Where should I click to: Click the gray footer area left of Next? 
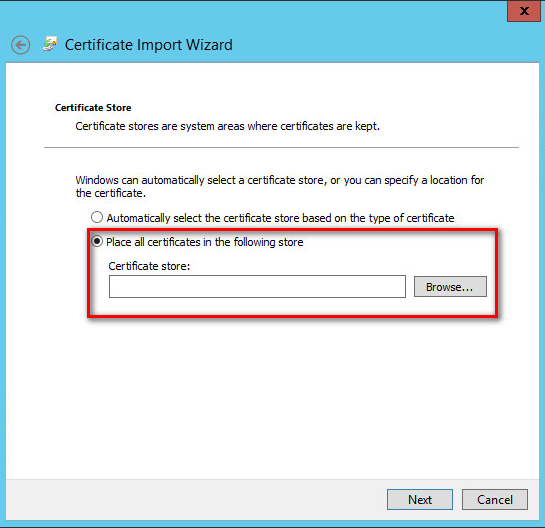(195, 499)
